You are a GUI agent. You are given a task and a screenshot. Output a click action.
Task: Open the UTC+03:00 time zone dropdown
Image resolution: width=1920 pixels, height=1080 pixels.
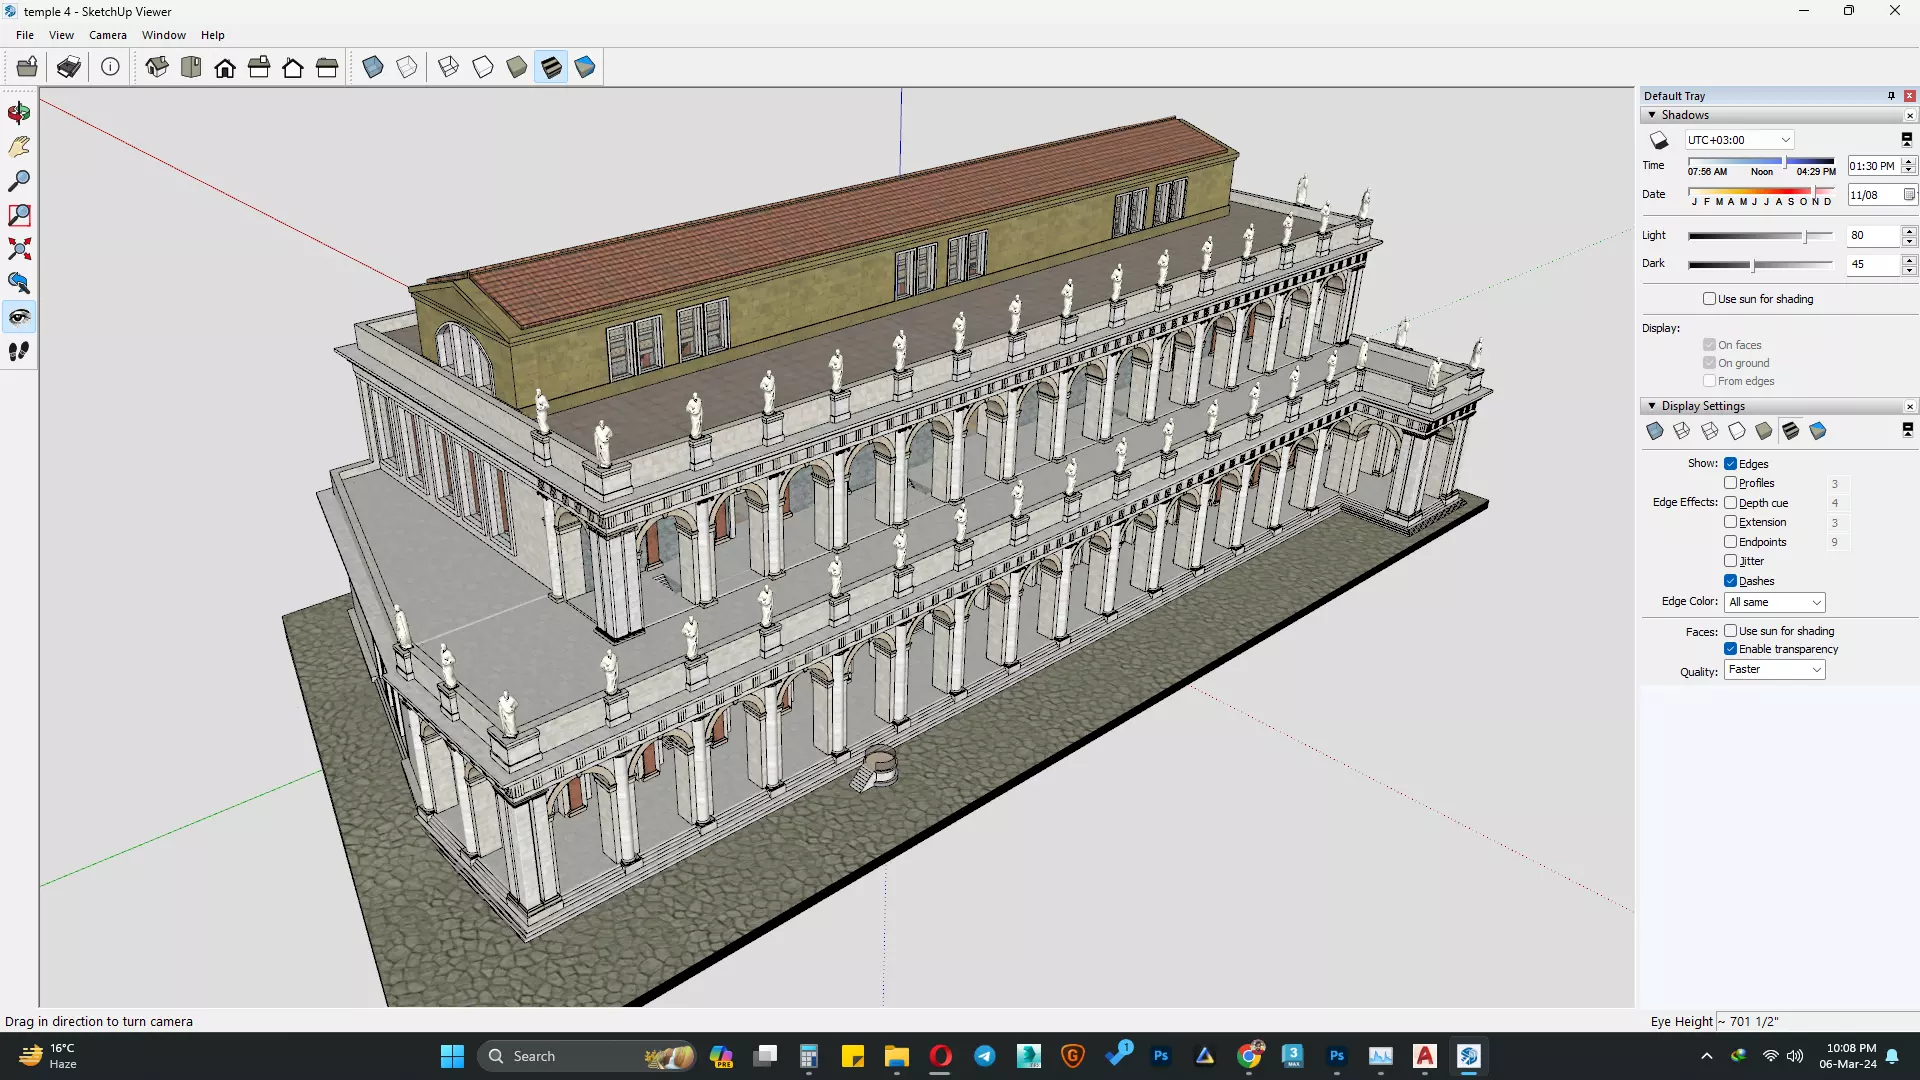click(1739, 140)
